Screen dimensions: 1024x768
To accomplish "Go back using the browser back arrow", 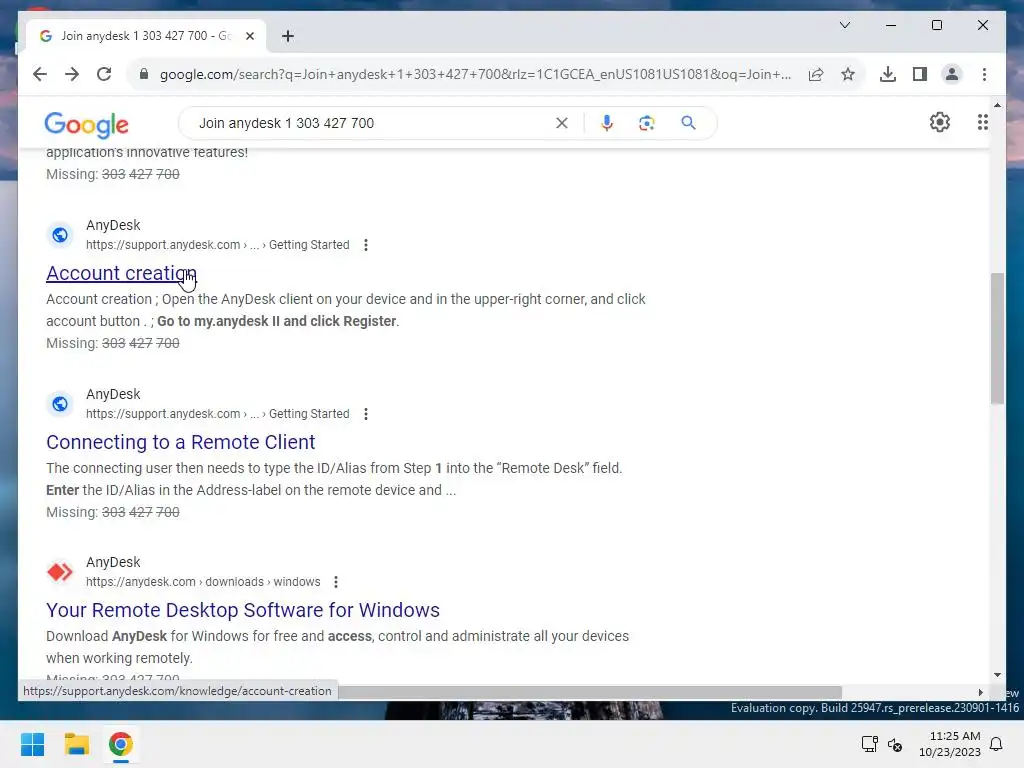I will click(x=40, y=74).
